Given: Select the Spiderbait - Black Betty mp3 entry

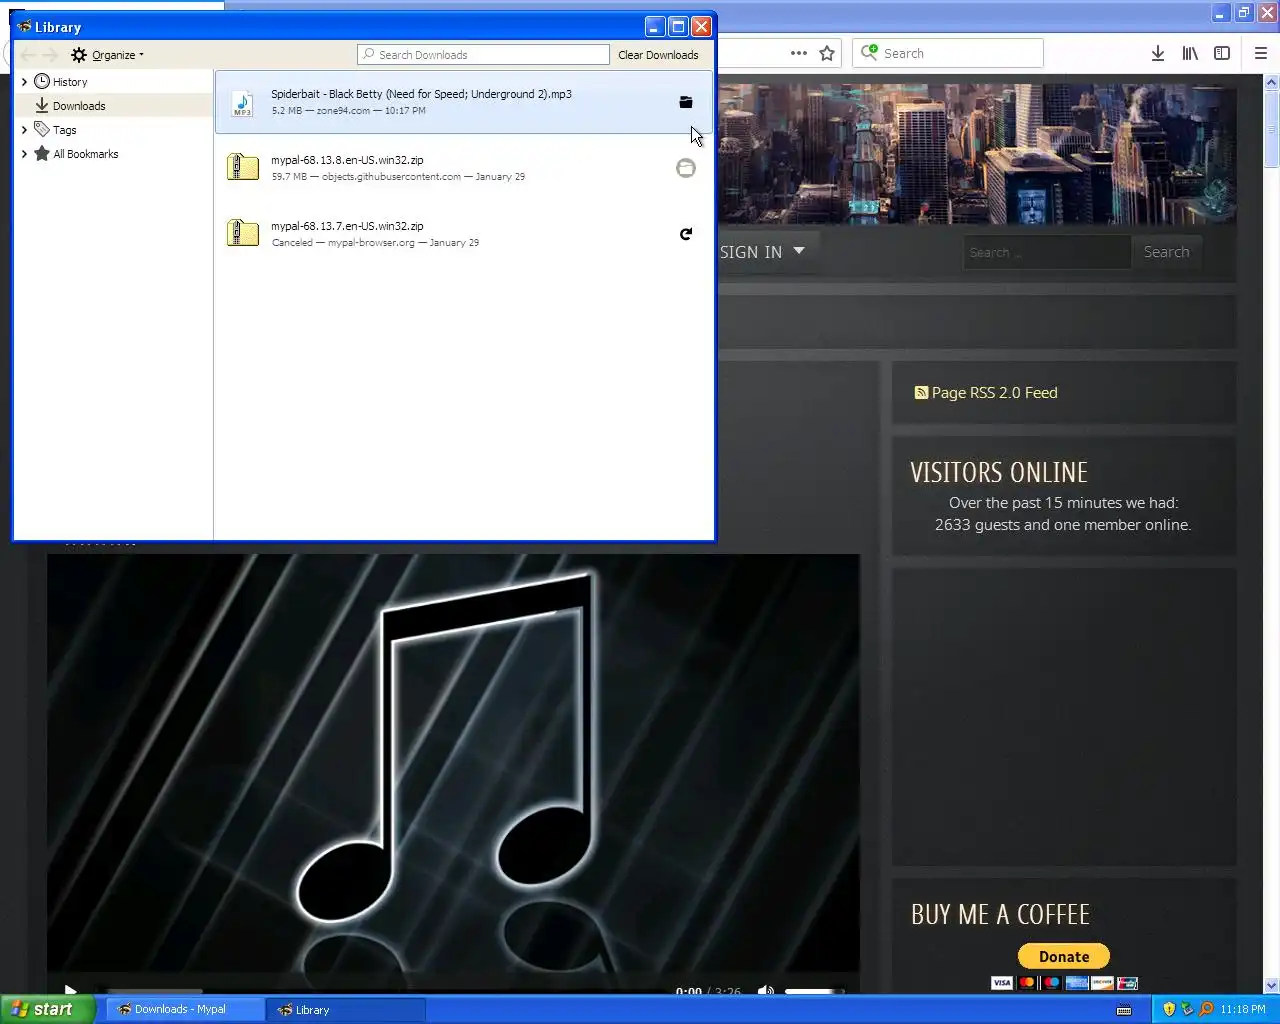Looking at the screenshot, I should coord(464,102).
